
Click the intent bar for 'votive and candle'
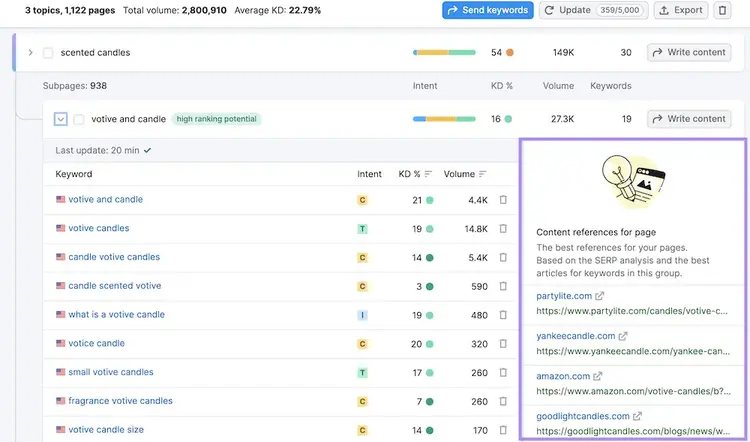pos(444,119)
